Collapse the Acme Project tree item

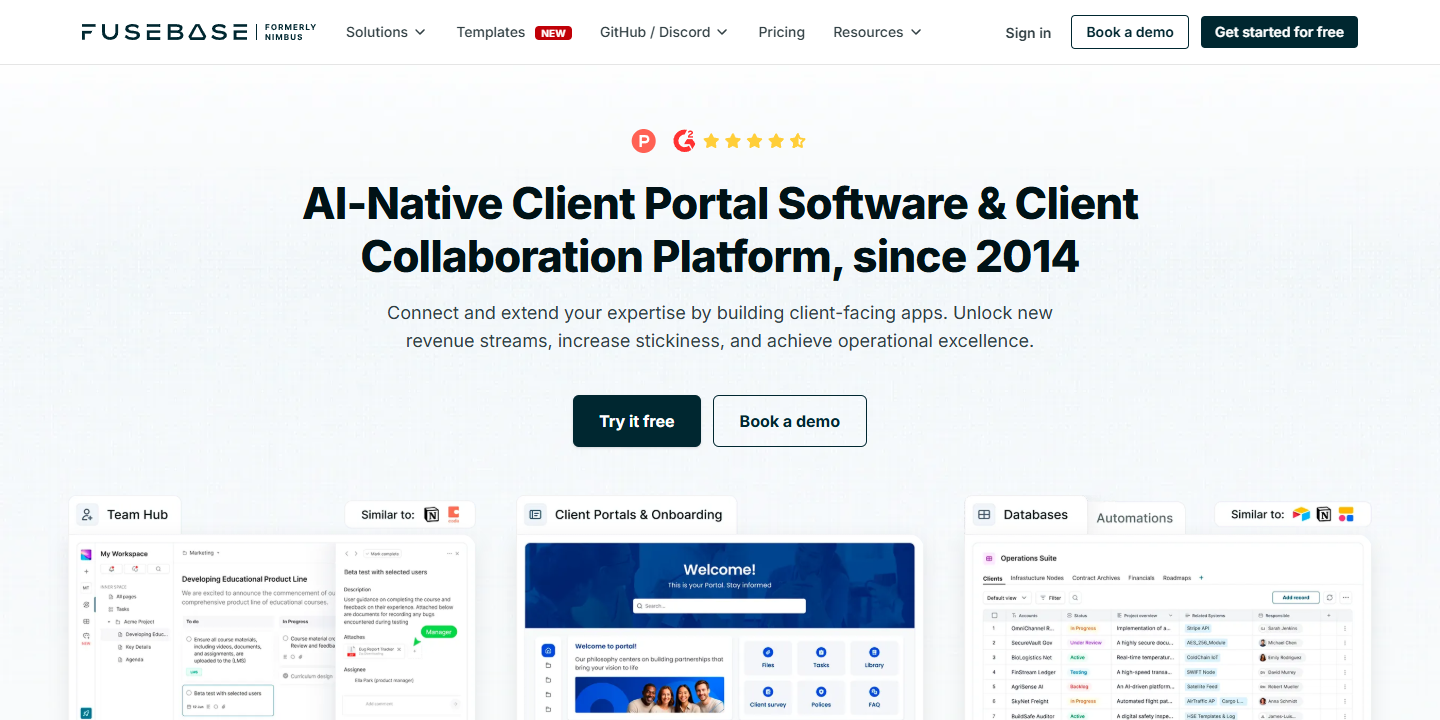click(108, 621)
